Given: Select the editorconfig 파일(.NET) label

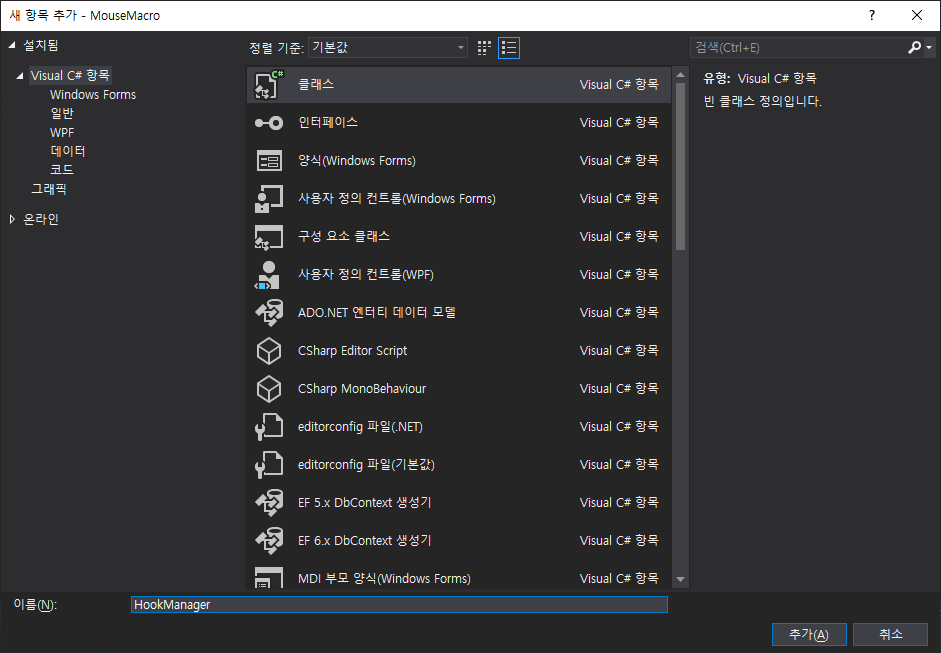Looking at the screenshot, I should (360, 427).
